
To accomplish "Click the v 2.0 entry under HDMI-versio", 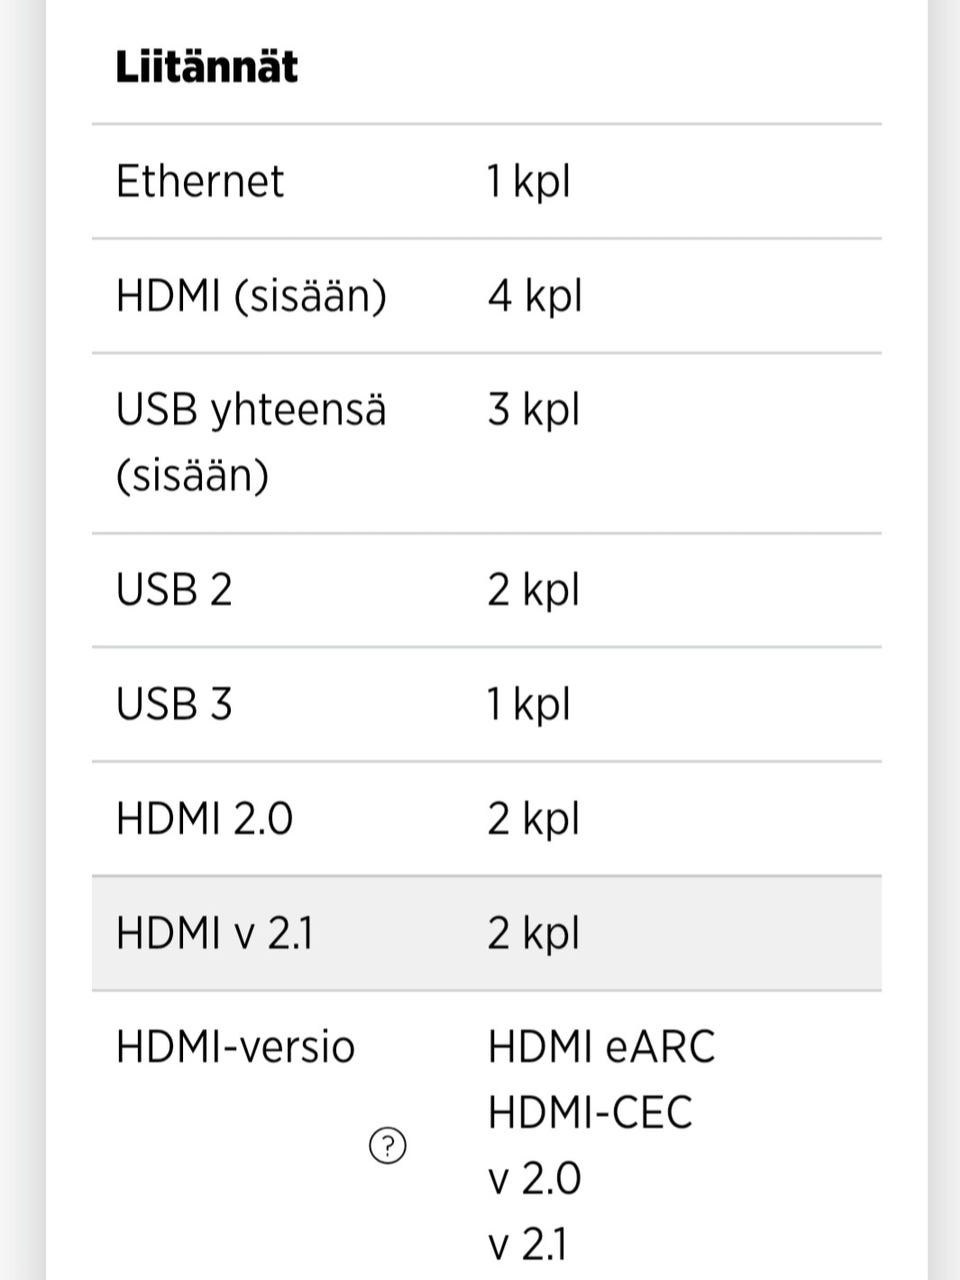I will tap(534, 1179).
